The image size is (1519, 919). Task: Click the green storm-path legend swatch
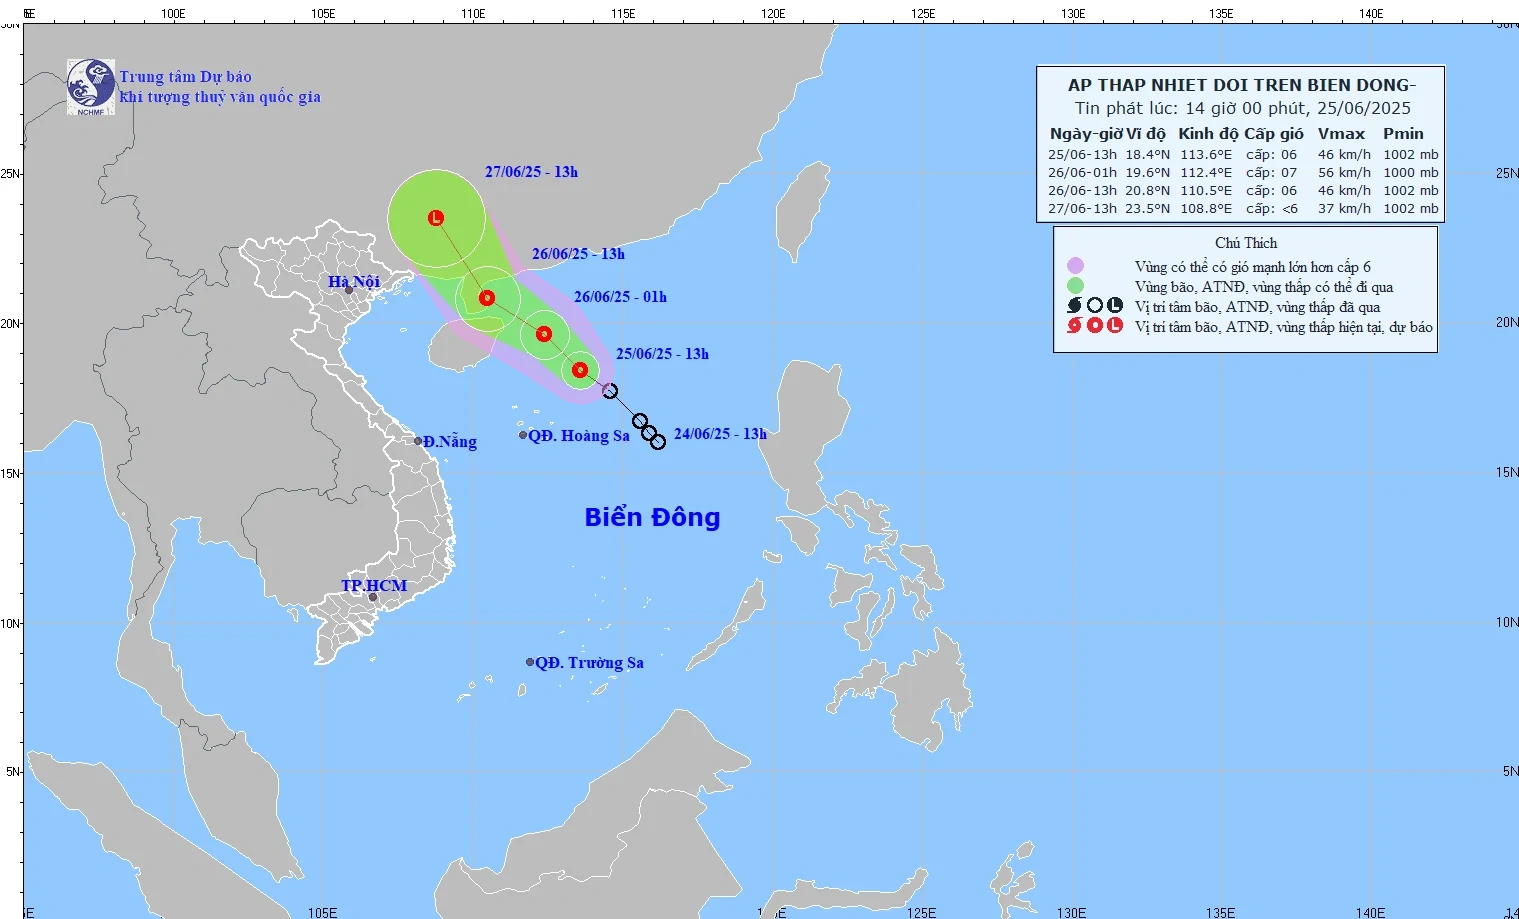(1075, 286)
